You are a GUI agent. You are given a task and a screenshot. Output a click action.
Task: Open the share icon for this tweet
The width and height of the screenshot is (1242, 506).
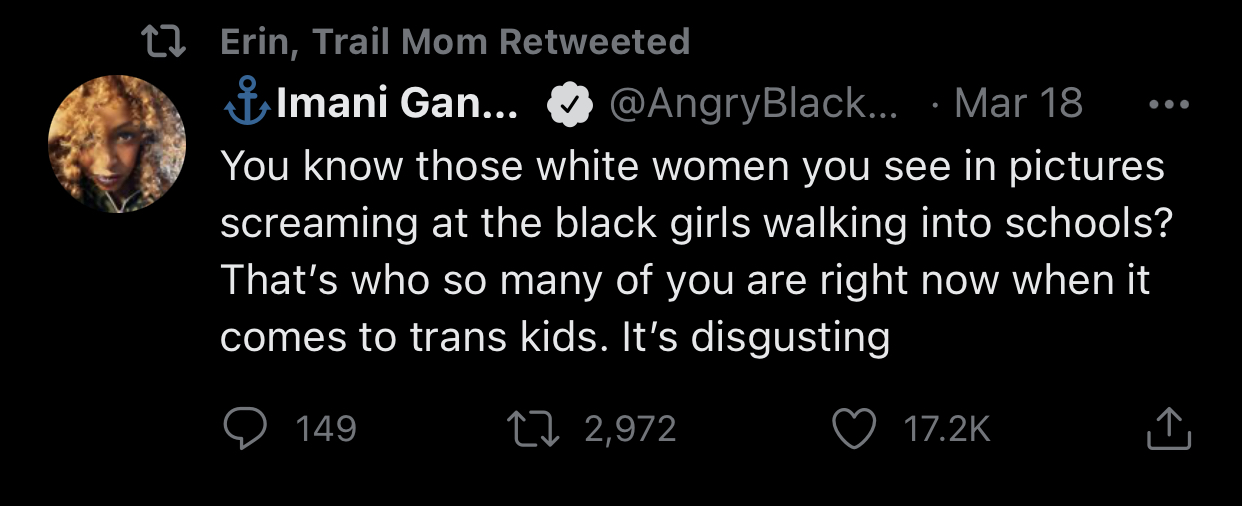[x=1168, y=429]
